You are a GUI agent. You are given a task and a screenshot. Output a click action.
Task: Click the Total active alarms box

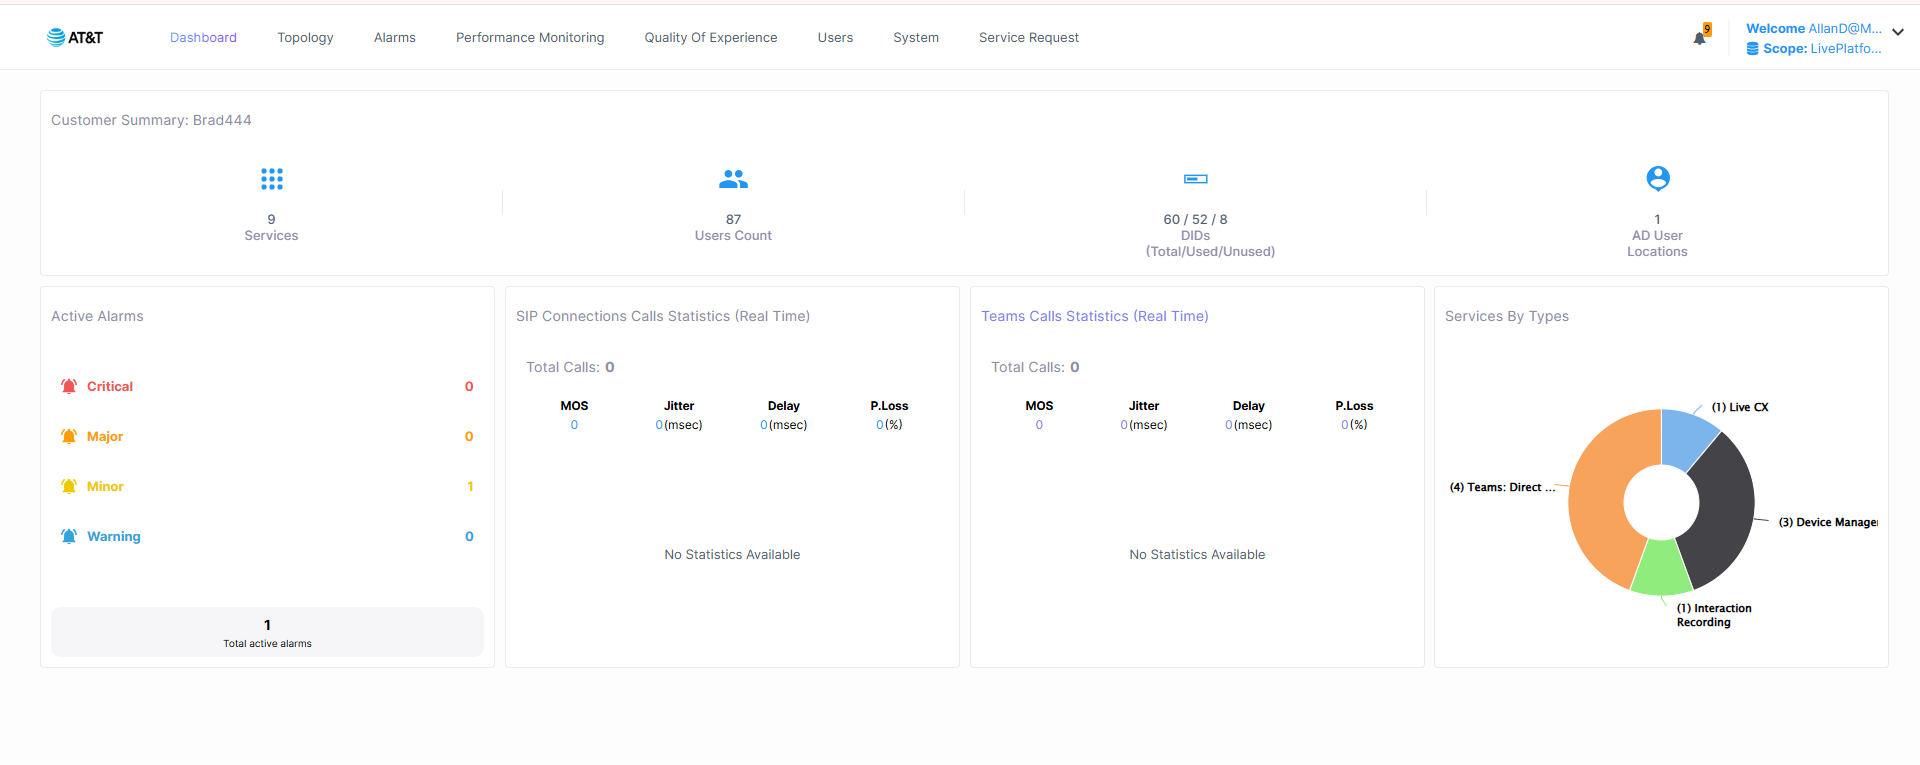pos(267,632)
